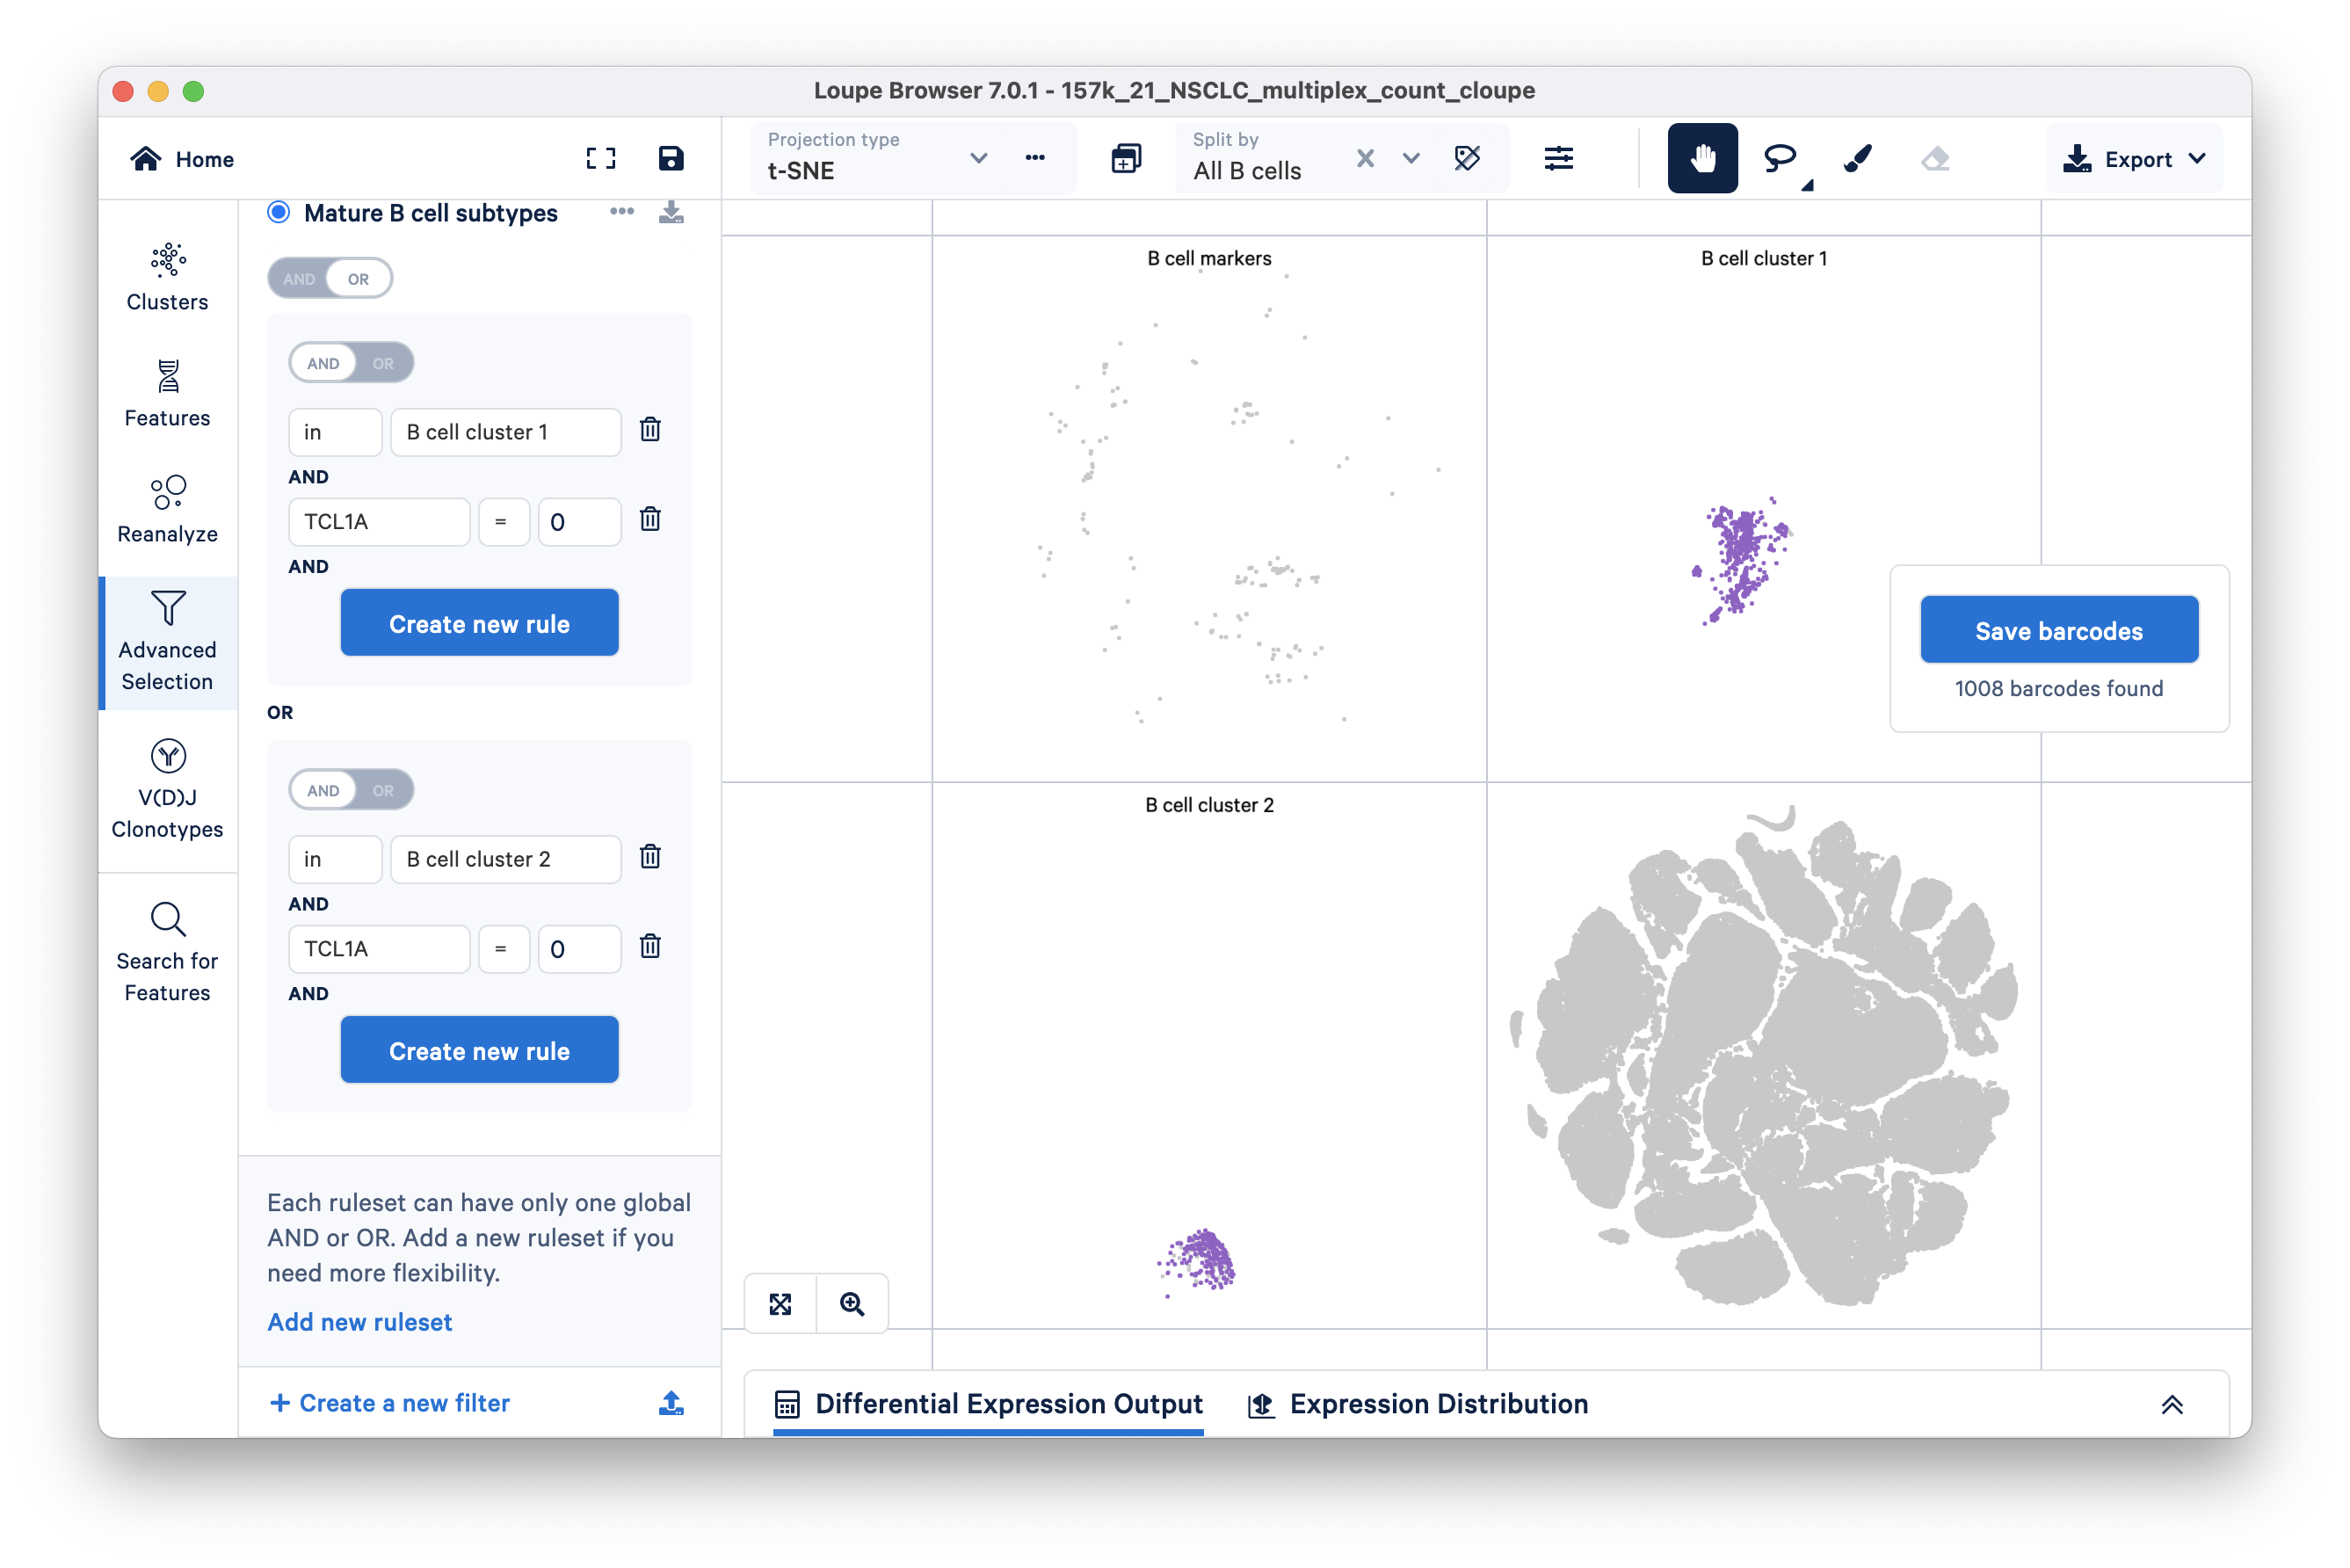Delete second ruleset's TCL1A rule

[650, 946]
